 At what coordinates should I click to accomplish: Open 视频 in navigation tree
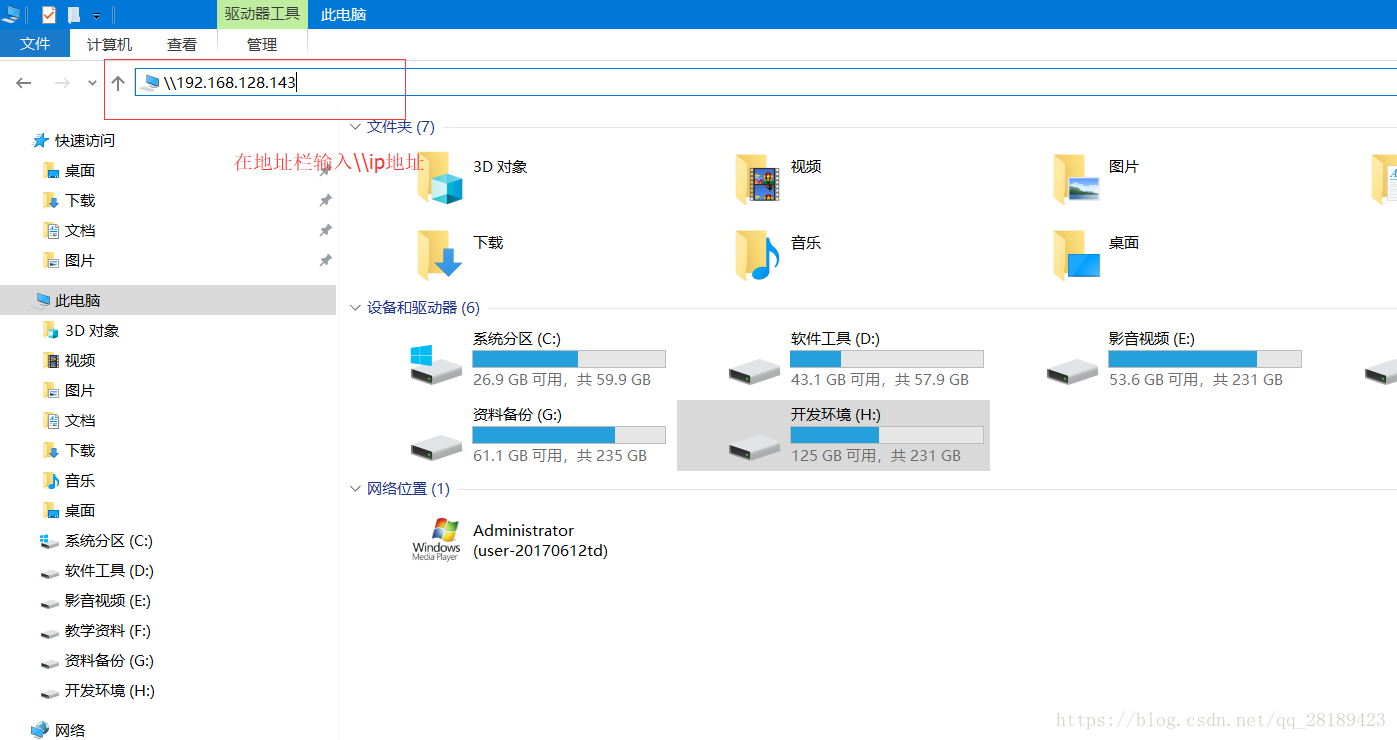80,360
